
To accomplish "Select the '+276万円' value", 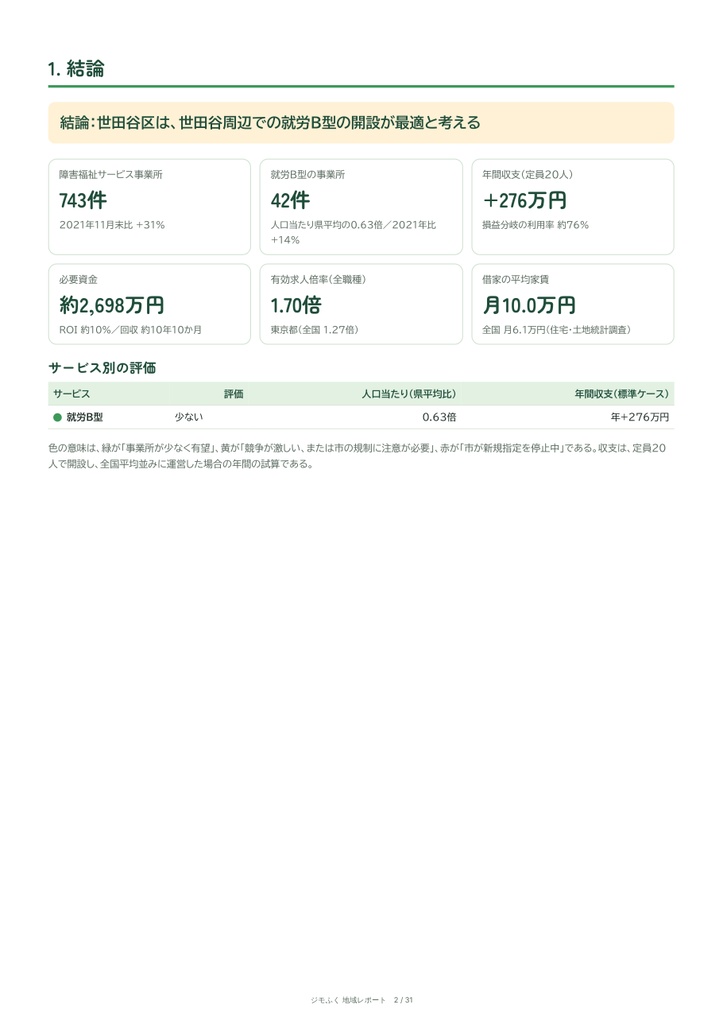I will point(524,200).
